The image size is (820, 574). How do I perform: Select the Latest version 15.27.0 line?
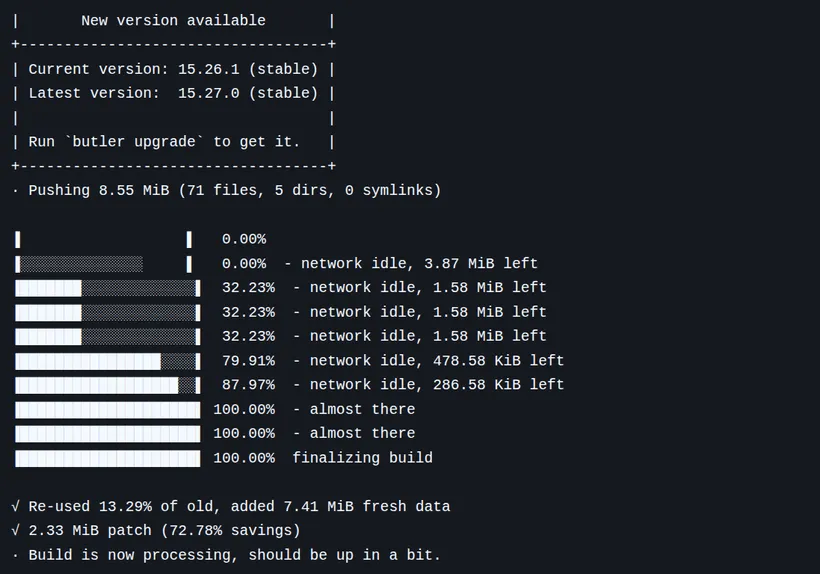coord(173,93)
